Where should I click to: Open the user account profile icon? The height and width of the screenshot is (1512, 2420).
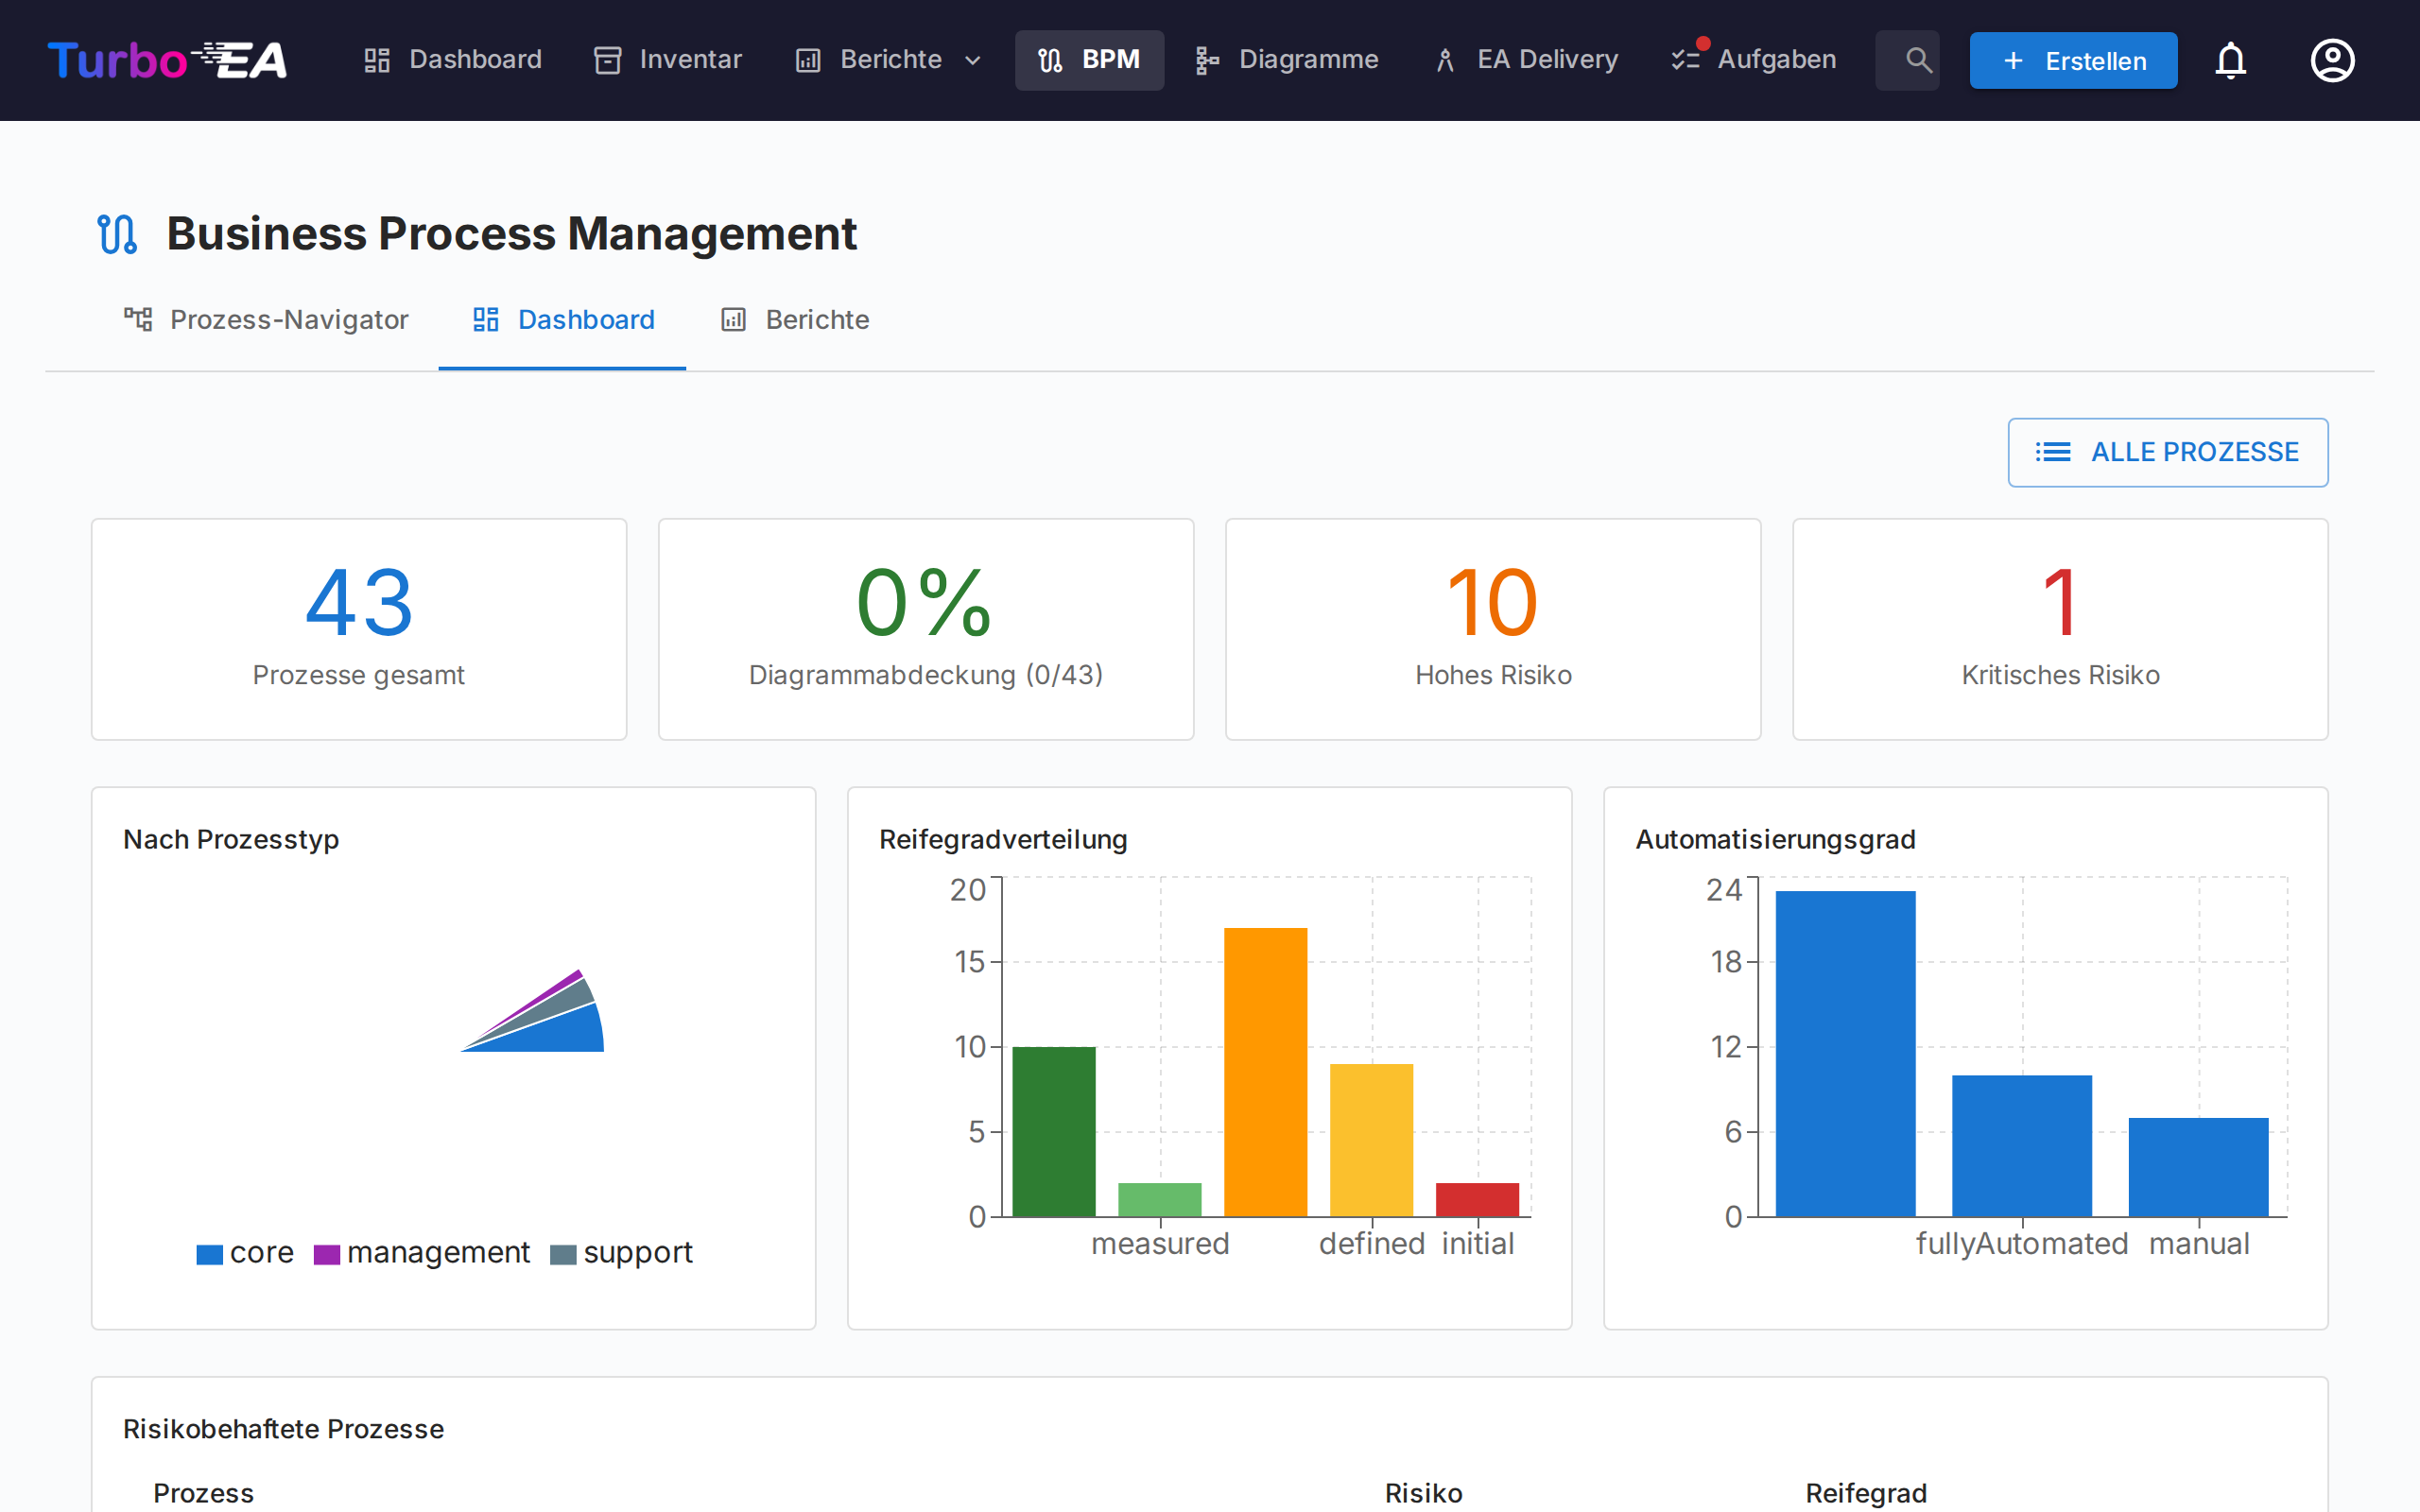point(2332,60)
